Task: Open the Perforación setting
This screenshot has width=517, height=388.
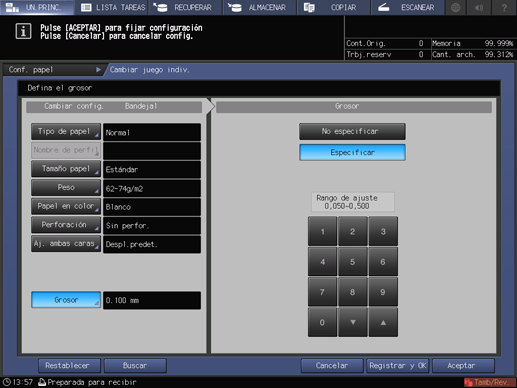Action: tap(66, 225)
